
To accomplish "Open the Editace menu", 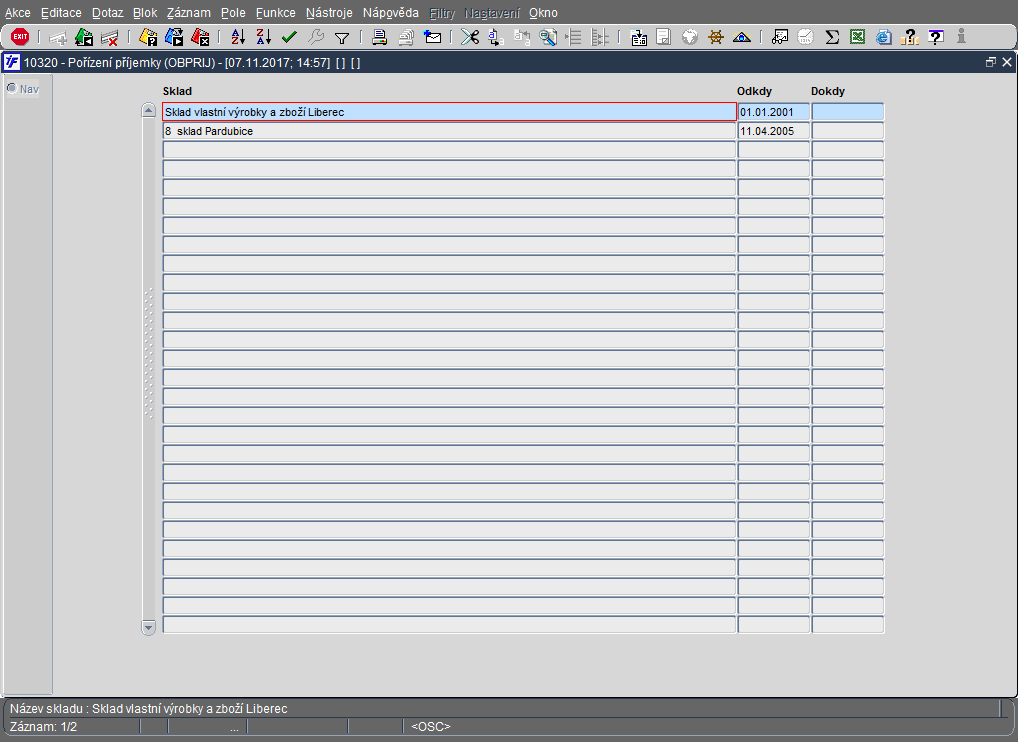I will coord(61,13).
